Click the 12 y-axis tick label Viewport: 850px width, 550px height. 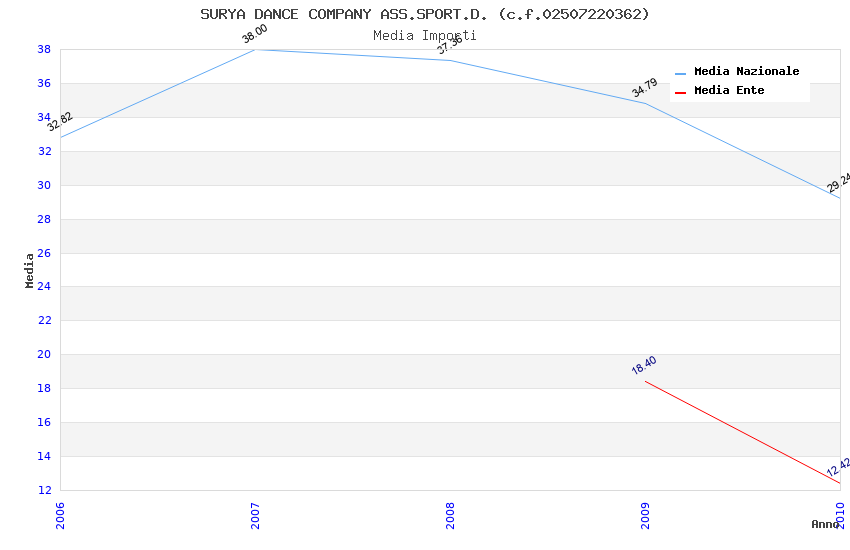(44, 490)
